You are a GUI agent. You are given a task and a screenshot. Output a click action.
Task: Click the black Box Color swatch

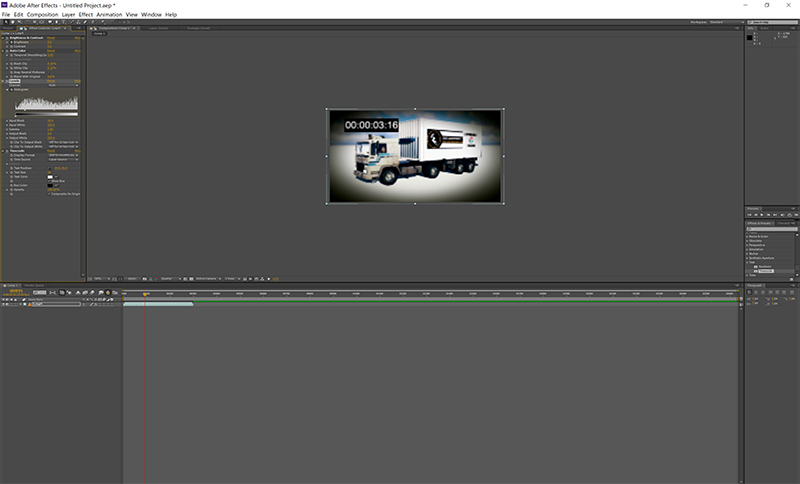coord(51,186)
